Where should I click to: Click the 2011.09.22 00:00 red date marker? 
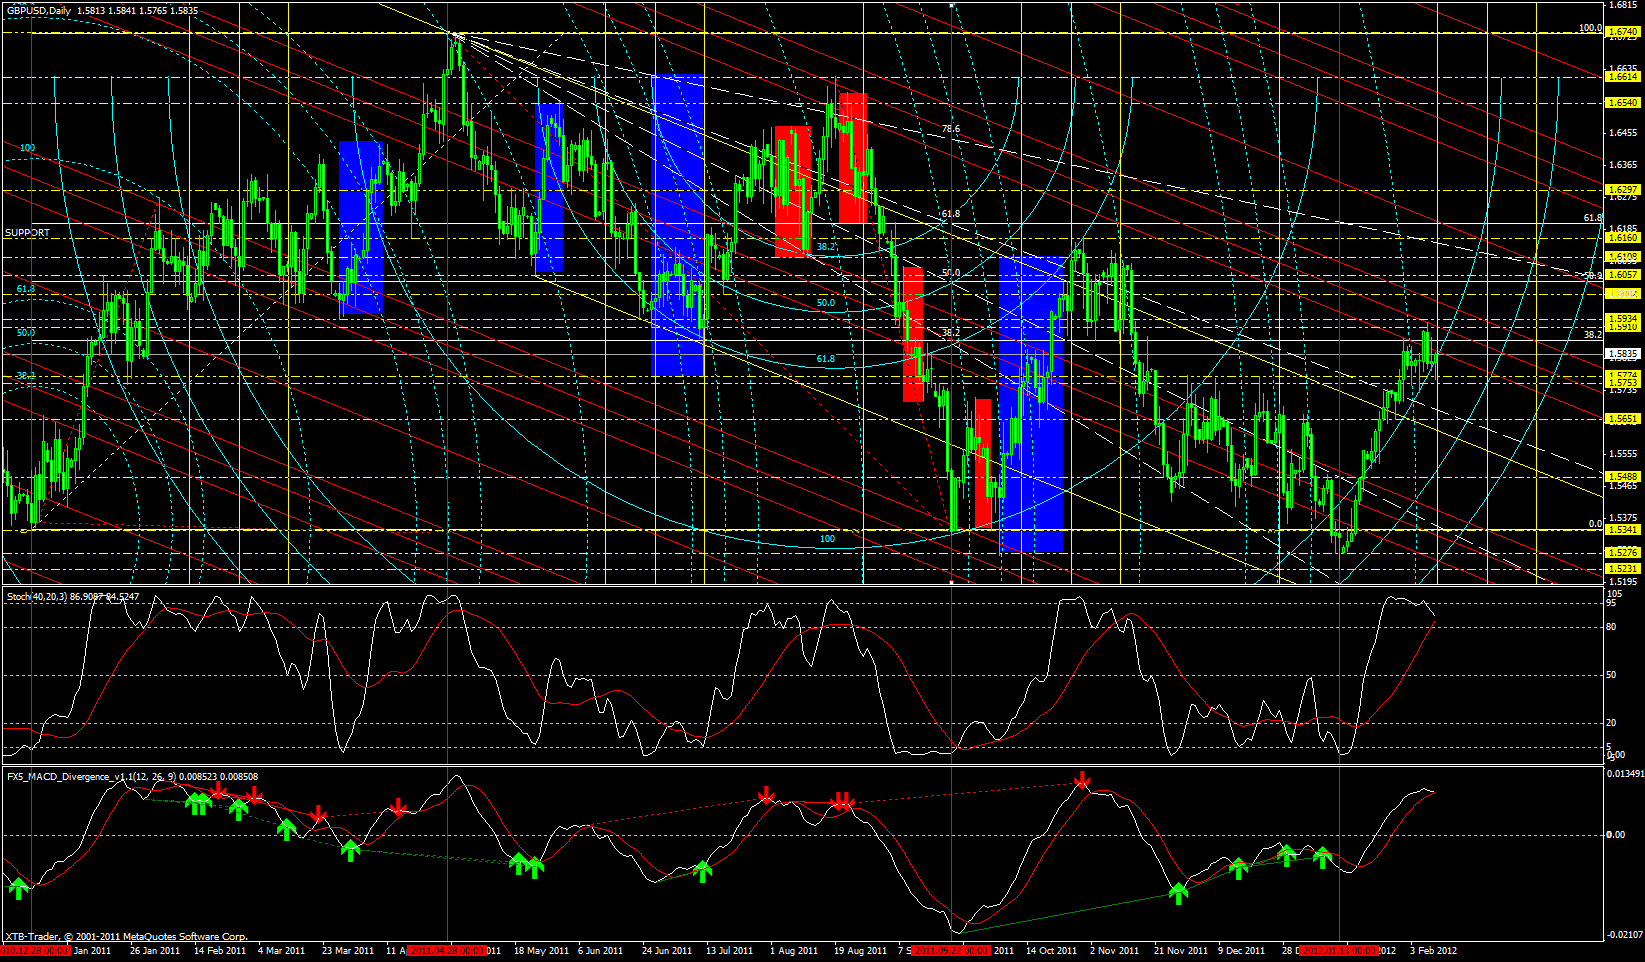[950, 951]
